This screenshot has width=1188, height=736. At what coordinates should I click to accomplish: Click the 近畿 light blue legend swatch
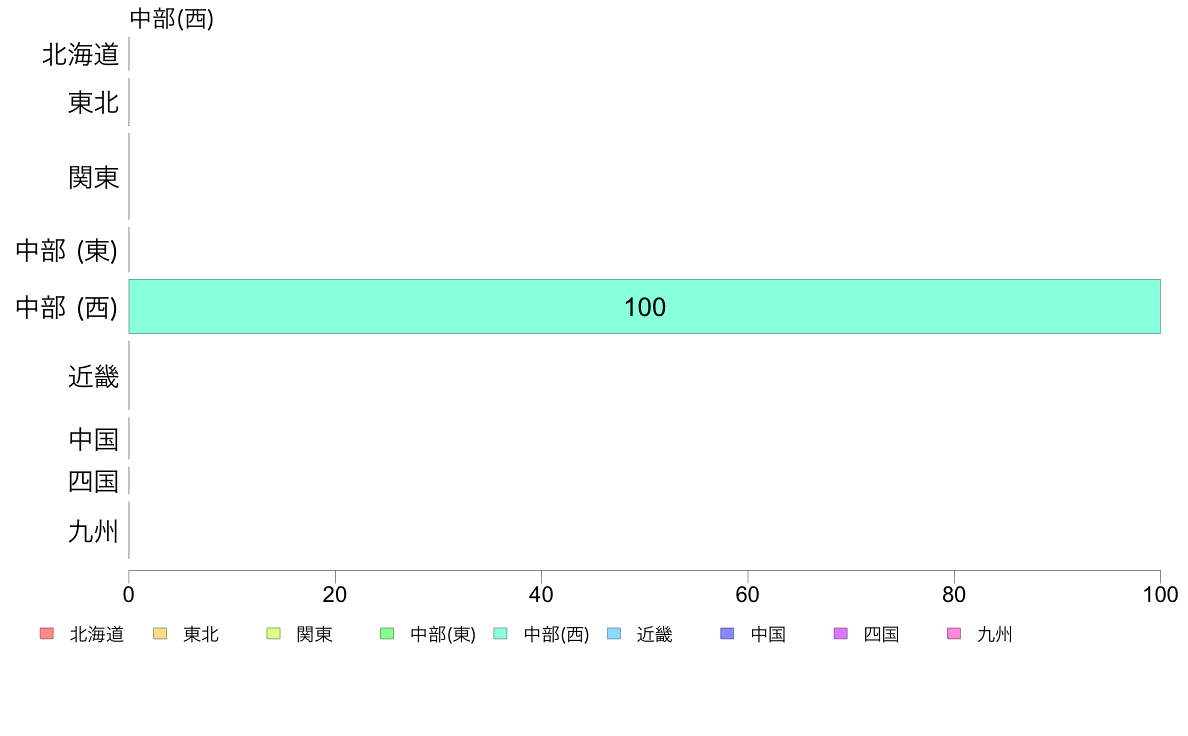[614, 634]
